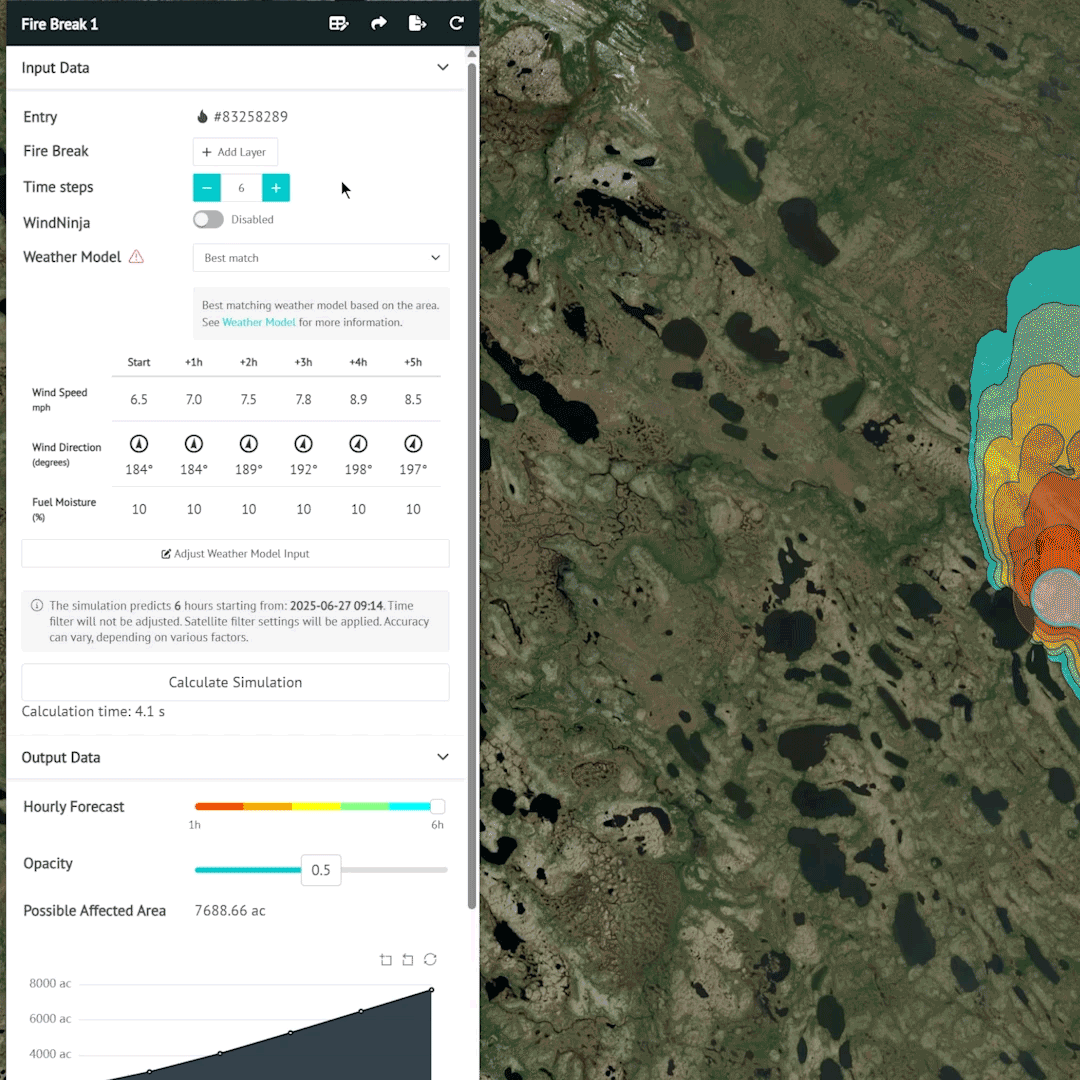Viewport: 1080px width, 1080px height.
Task: Click Adjust Weather Model Input button
Action: 235,554
